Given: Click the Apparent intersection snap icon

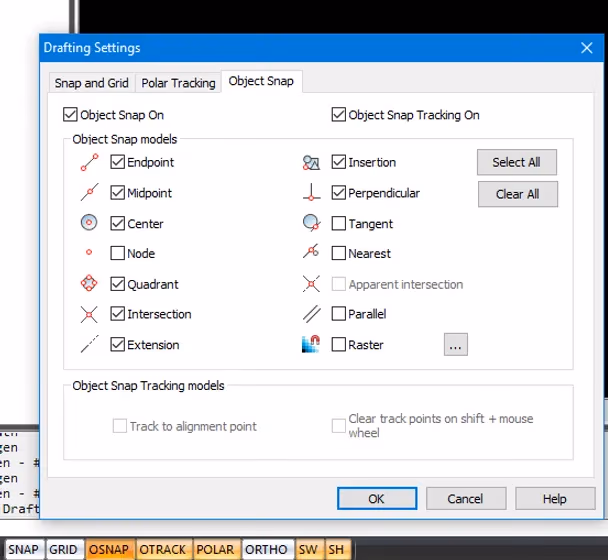Looking at the screenshot, I should pos(311,283).
